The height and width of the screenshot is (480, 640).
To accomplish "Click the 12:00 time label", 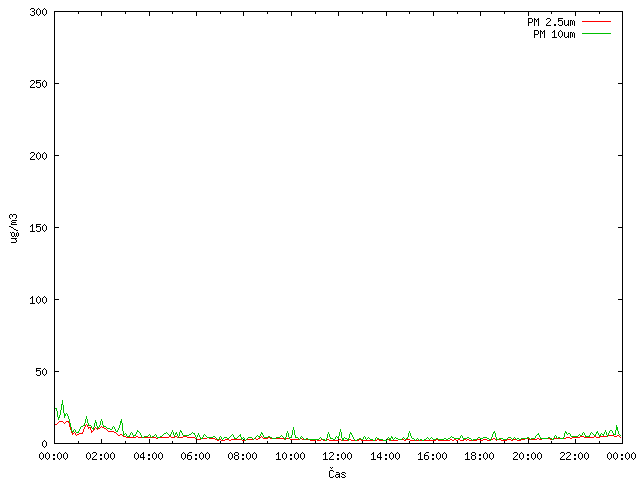I will [x=338, y=456].
